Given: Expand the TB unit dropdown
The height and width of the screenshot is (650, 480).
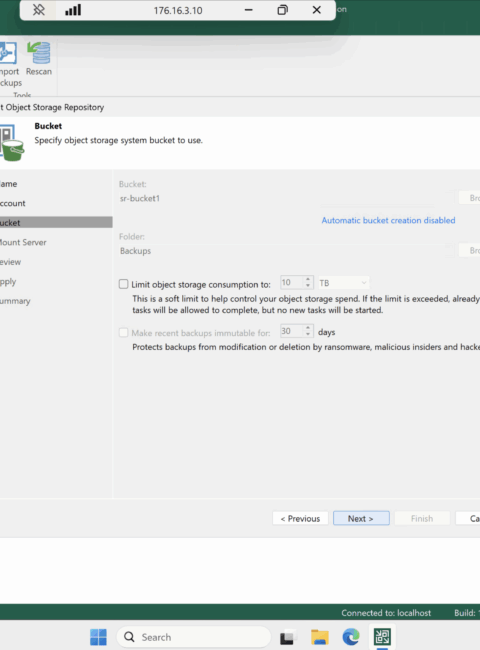Looking at the screenshot, I should 343,283.
